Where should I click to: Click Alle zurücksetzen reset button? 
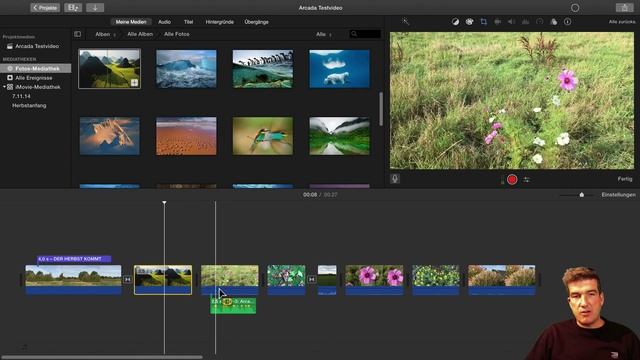coord(622,22)
